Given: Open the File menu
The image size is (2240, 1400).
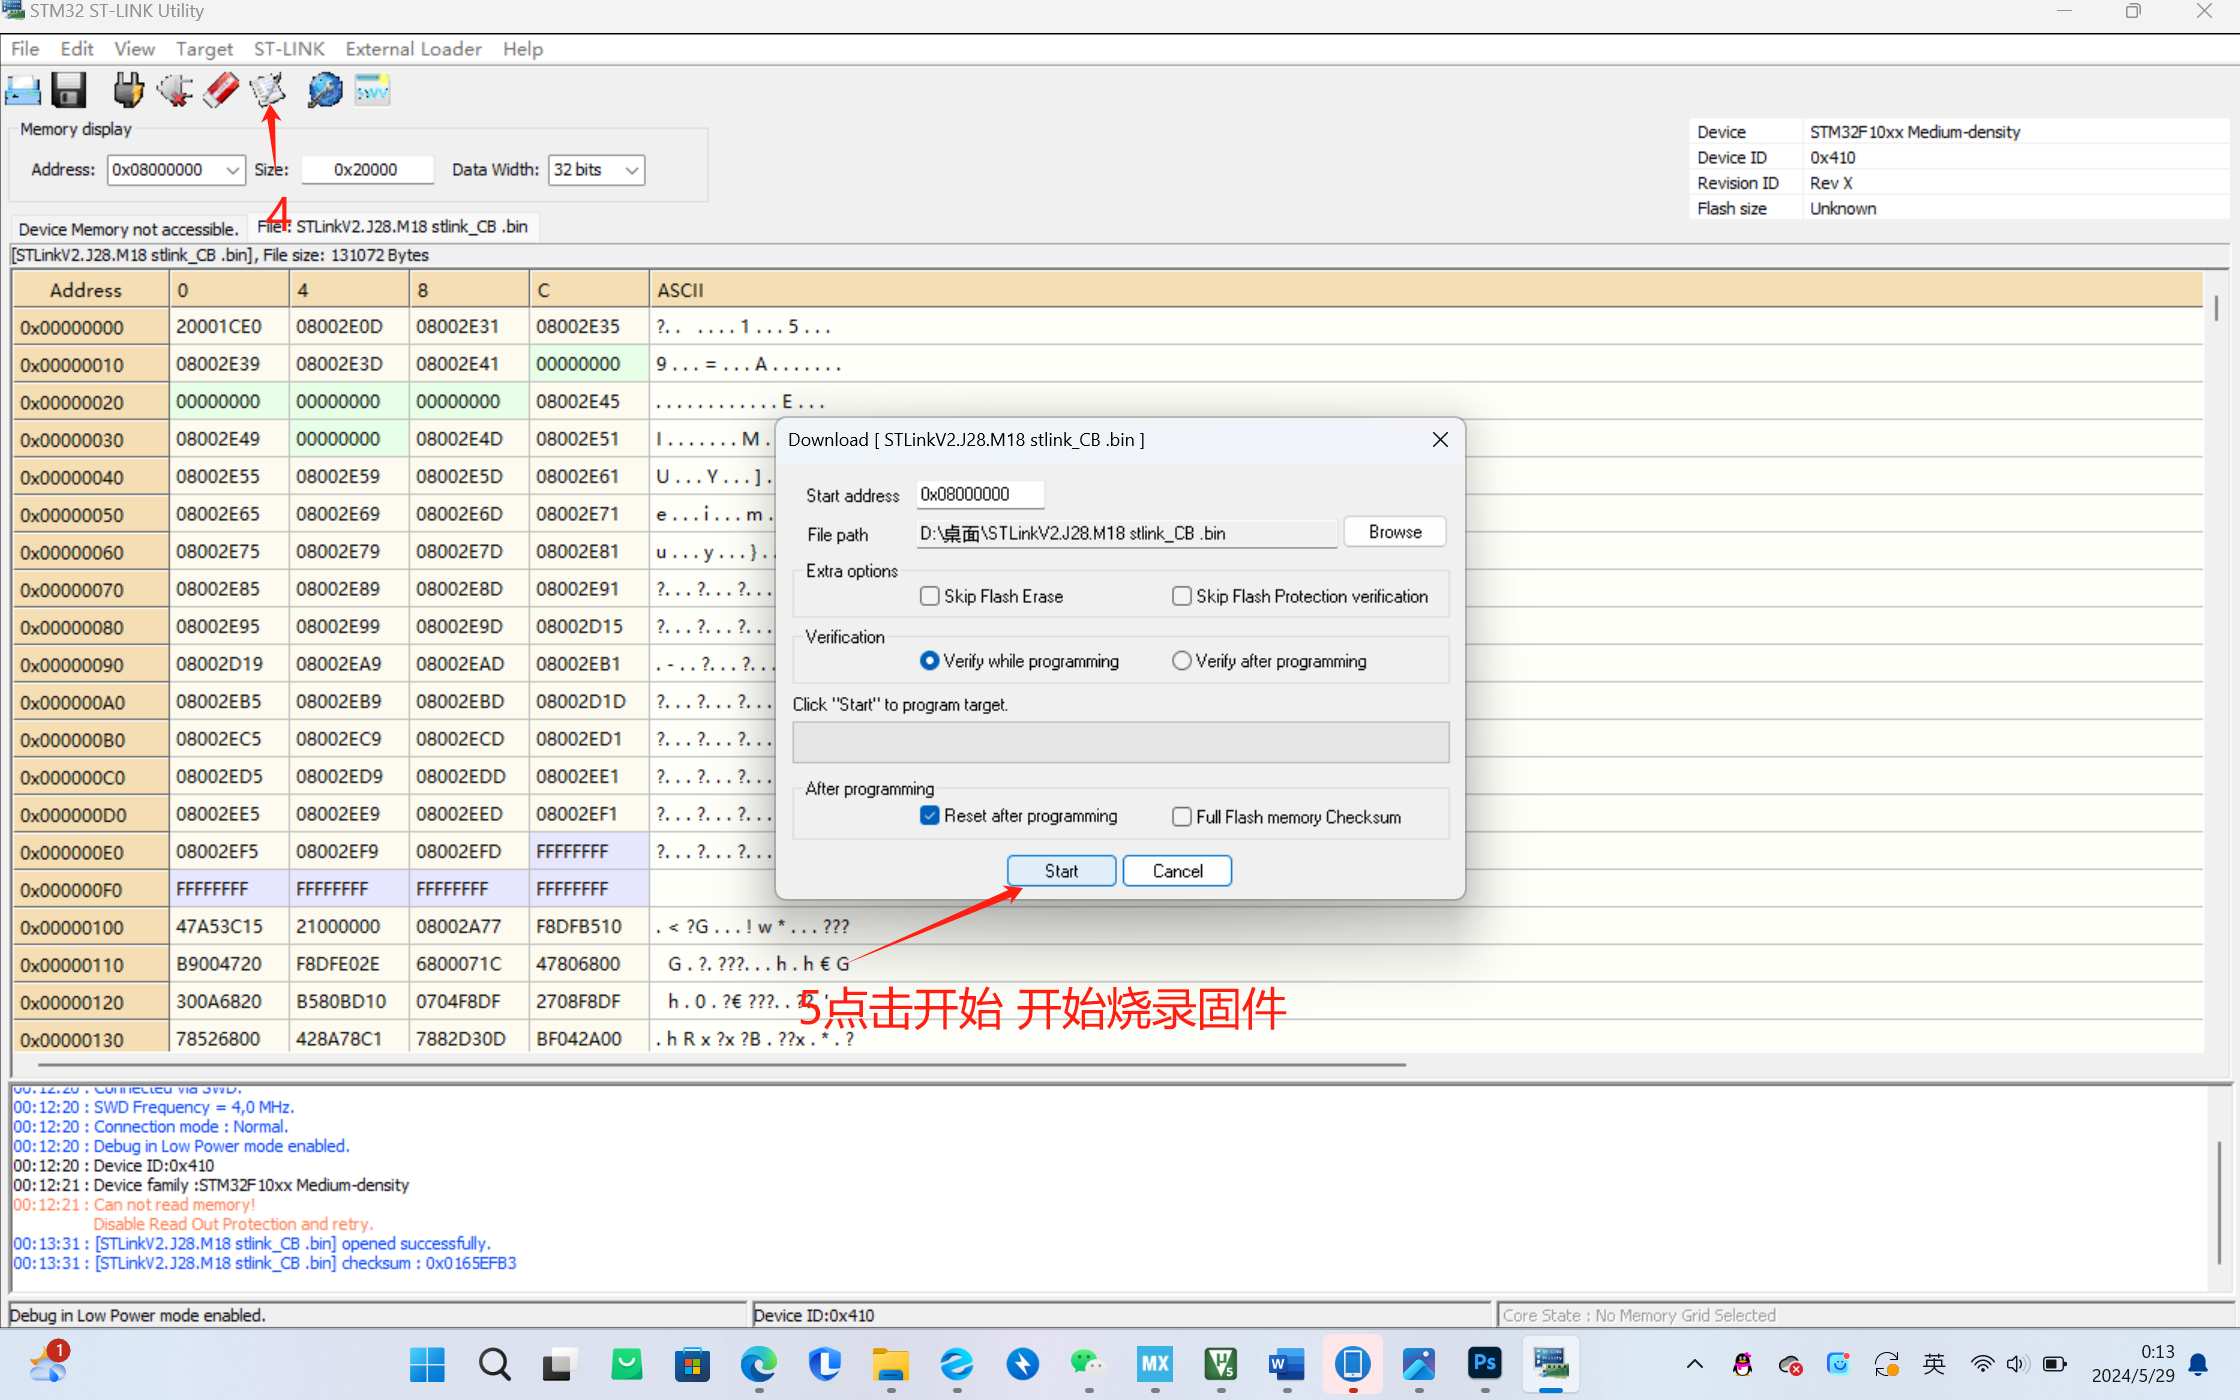Looking at the screenshot, I should [25, 49].
